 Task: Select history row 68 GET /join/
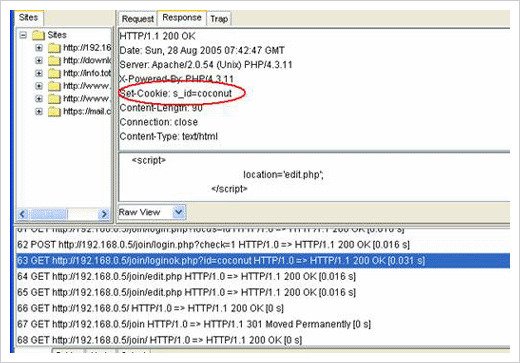263,340
